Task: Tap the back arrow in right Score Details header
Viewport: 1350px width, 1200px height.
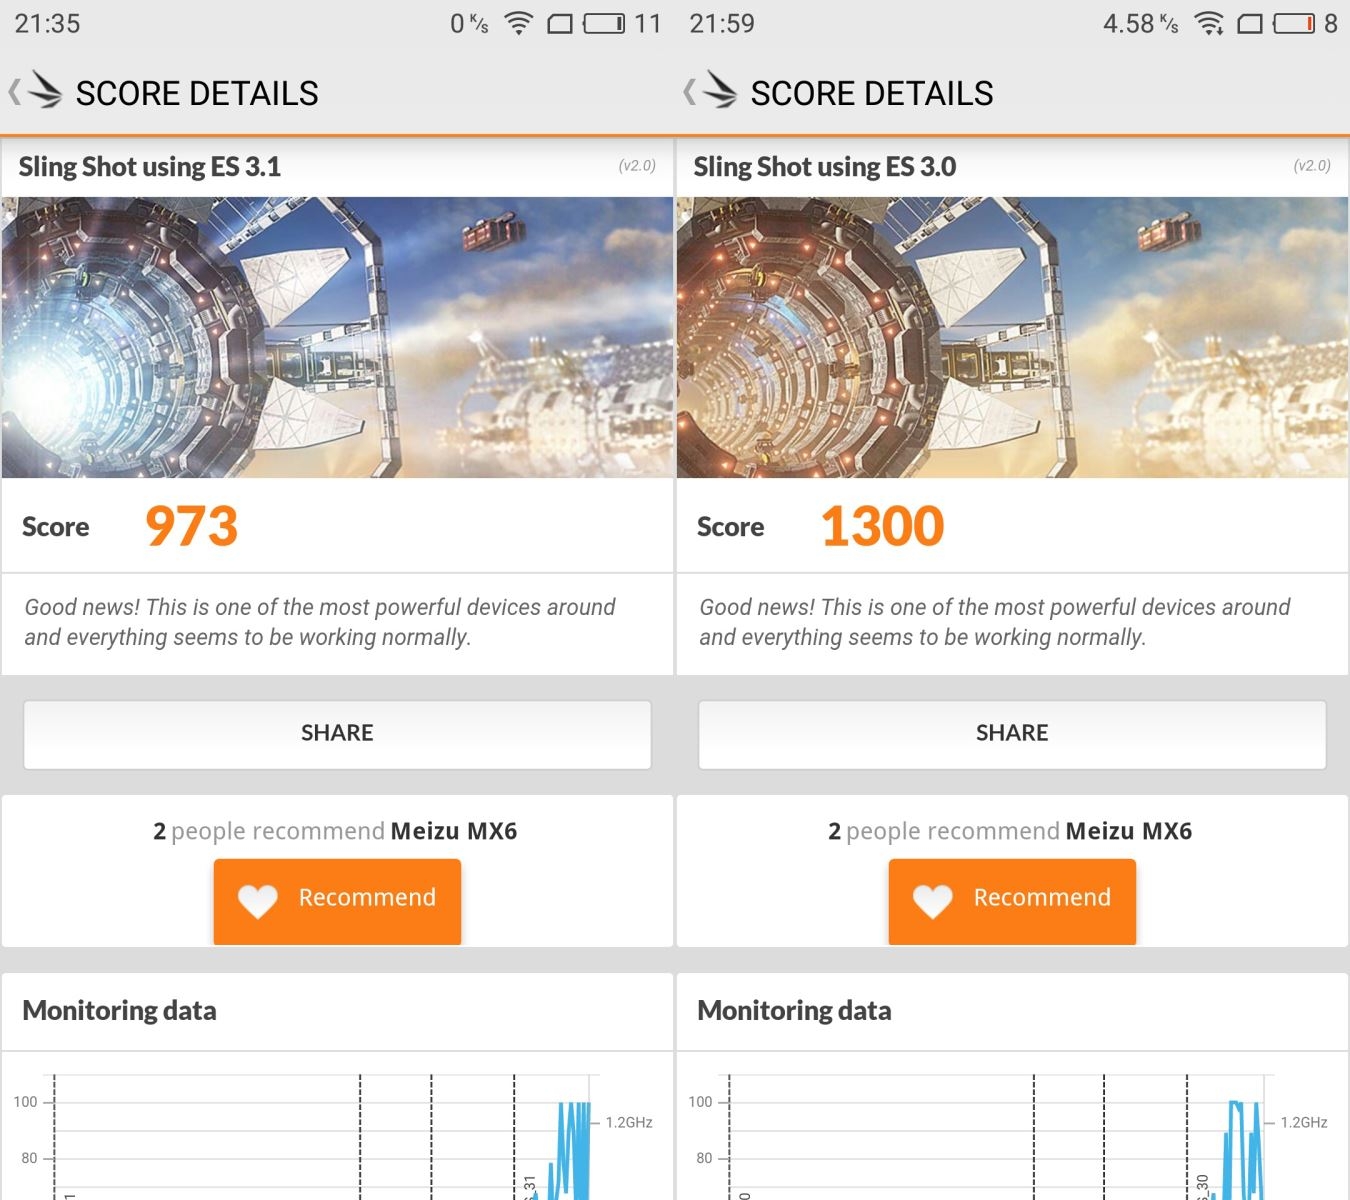Action: point(689,93)
